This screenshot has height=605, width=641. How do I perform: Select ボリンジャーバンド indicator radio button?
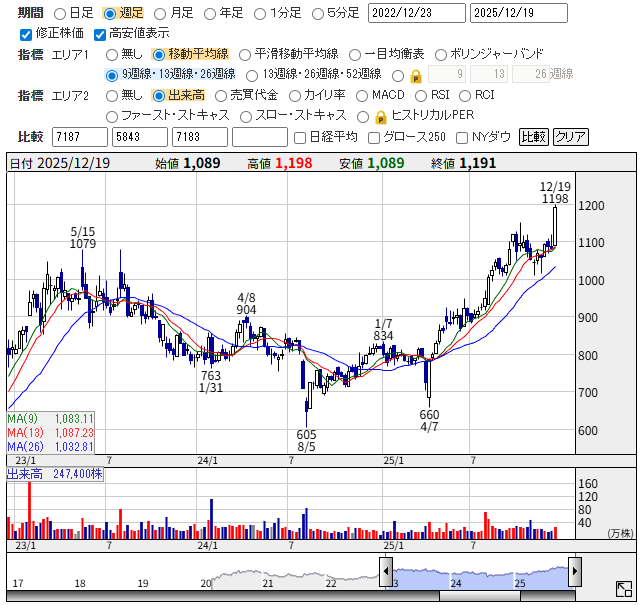[x=441, y=55]
